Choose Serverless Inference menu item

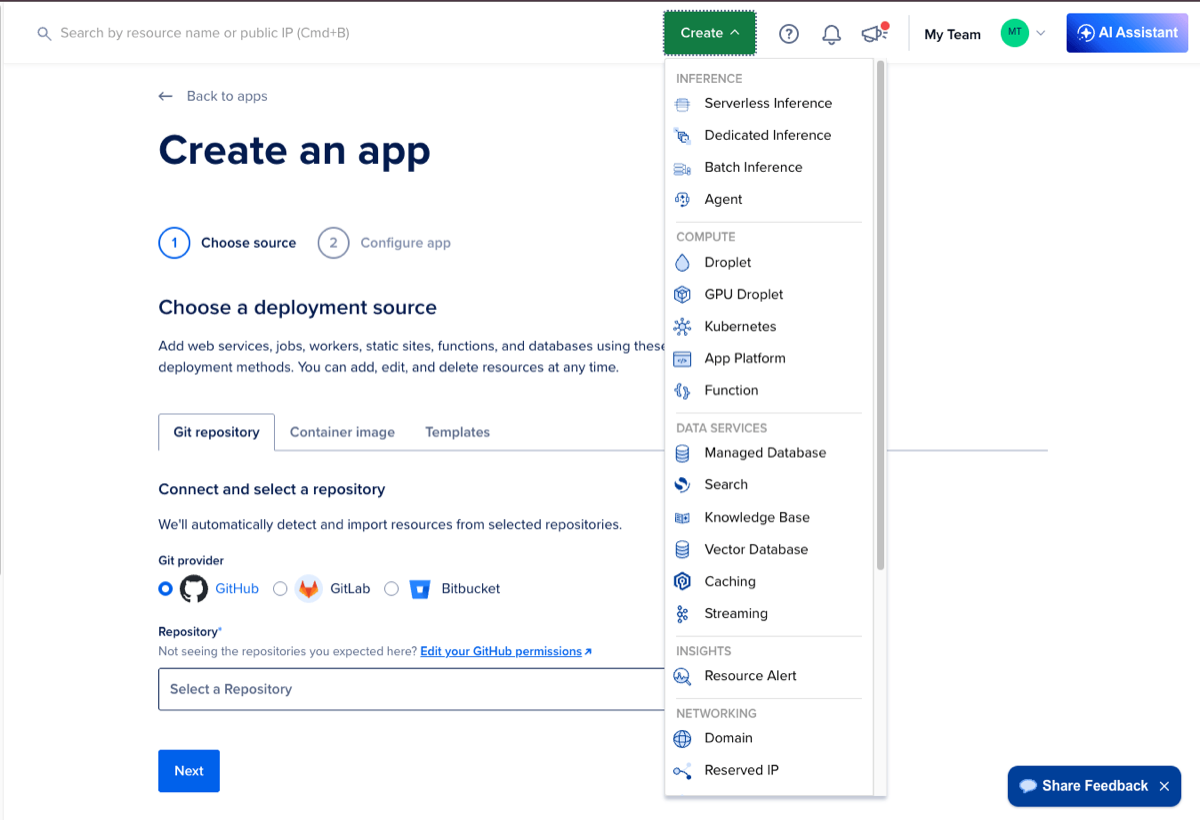[768, 104]
